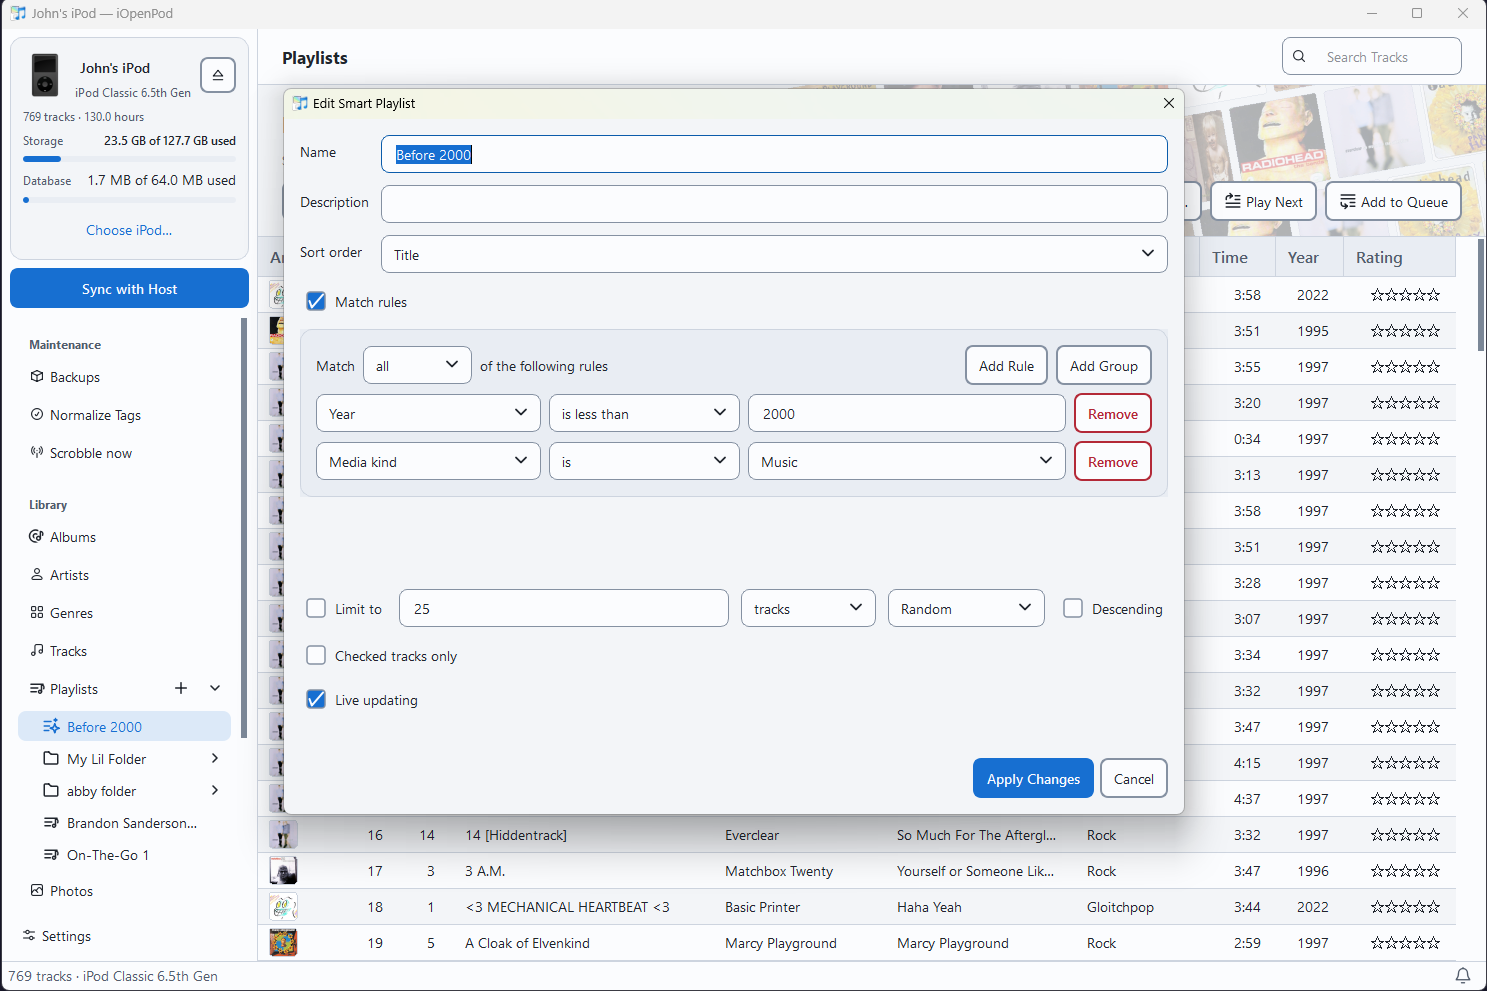Click the Scrobble now icon
The image size is (1487, 991).
[37, 453]
